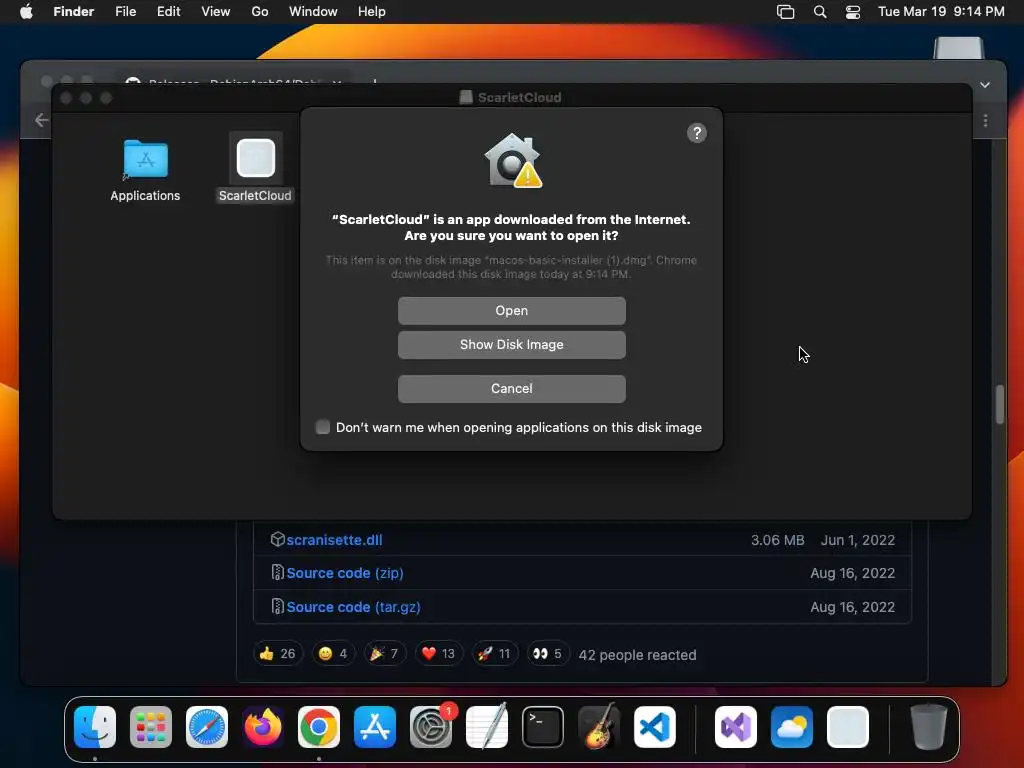The width and height of the screenshot is (1024, 768).
Task: Open Visual Studio Code from Dock
Action: point(655,727)
